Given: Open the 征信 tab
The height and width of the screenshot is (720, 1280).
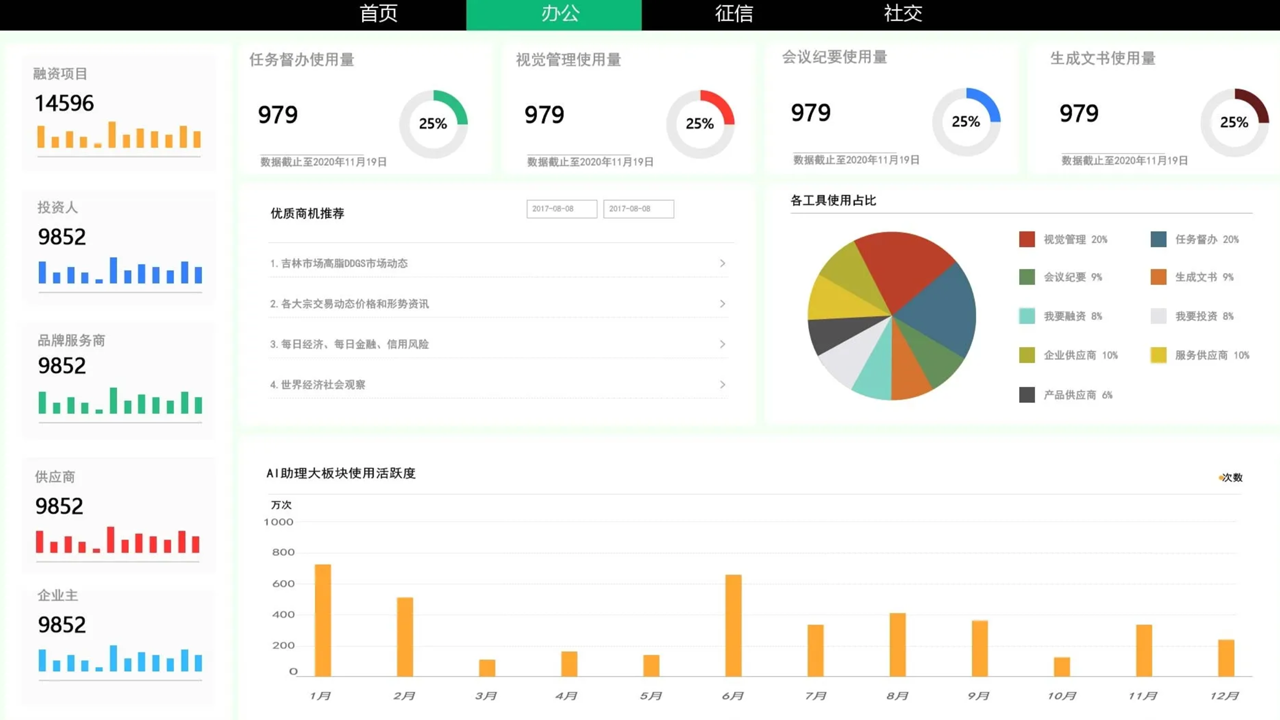Looking at the screenshot, I should click(x=734, y=14).
